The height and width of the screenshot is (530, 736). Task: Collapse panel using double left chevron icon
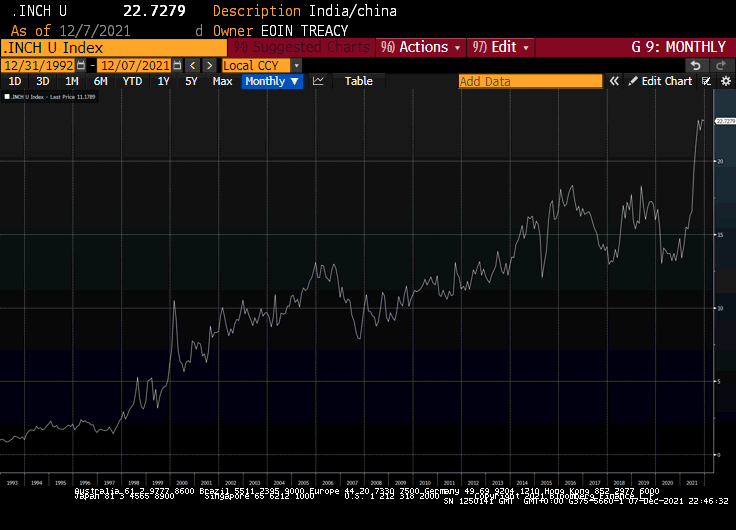point(614,81)
